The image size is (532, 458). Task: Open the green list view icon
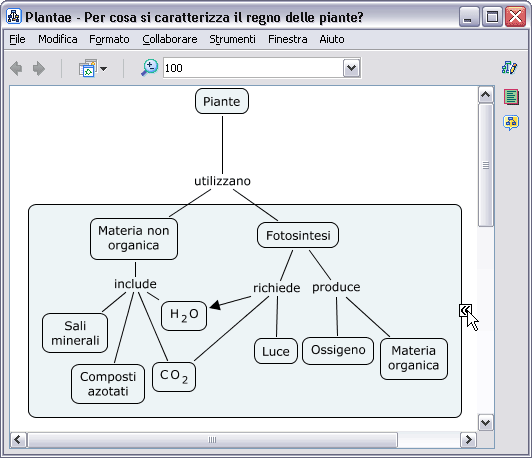(511, 97)
